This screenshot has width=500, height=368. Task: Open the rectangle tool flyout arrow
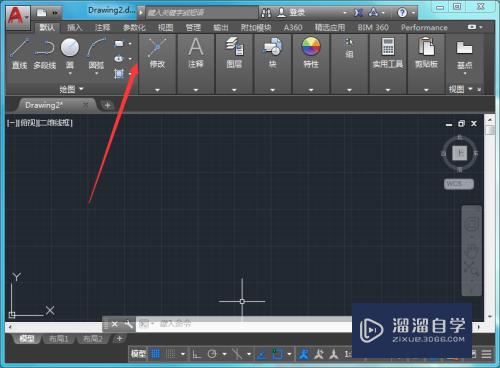(130, 44)
